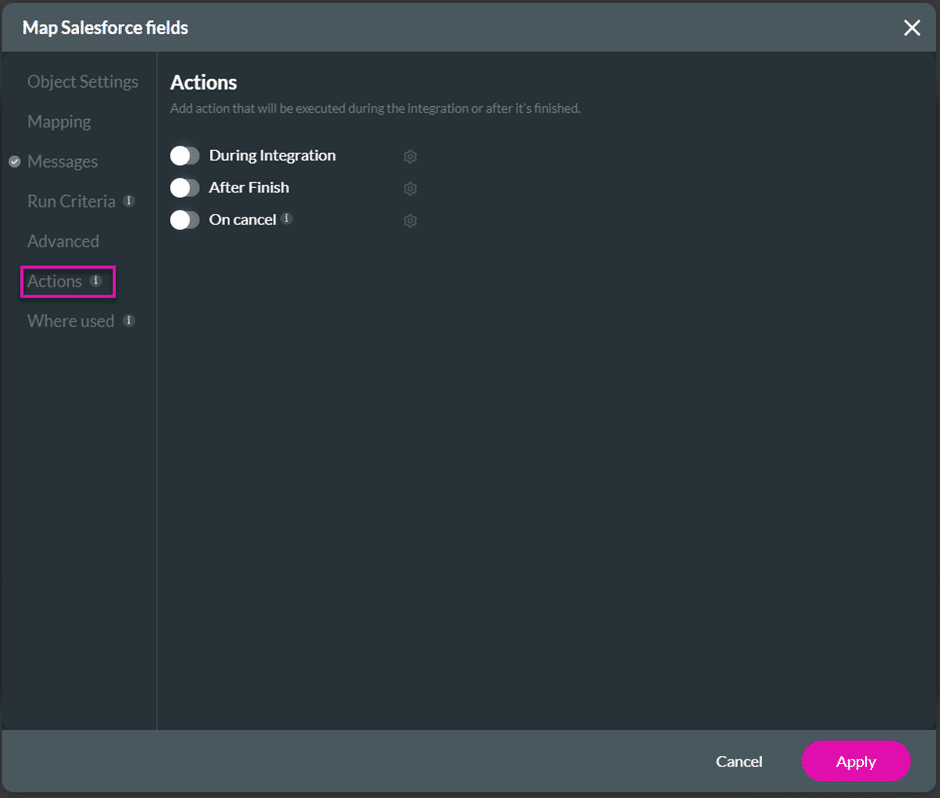Click info icon beside Actions tab
The width and height of the screenshot is (940, 798).
pos(96,281)
